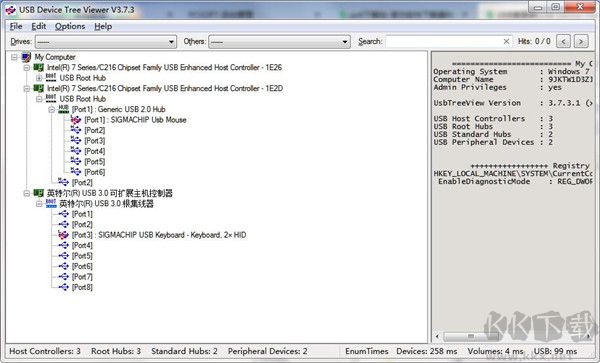
Task: Collapse the 1E2D host controller node
Action: 26,88
